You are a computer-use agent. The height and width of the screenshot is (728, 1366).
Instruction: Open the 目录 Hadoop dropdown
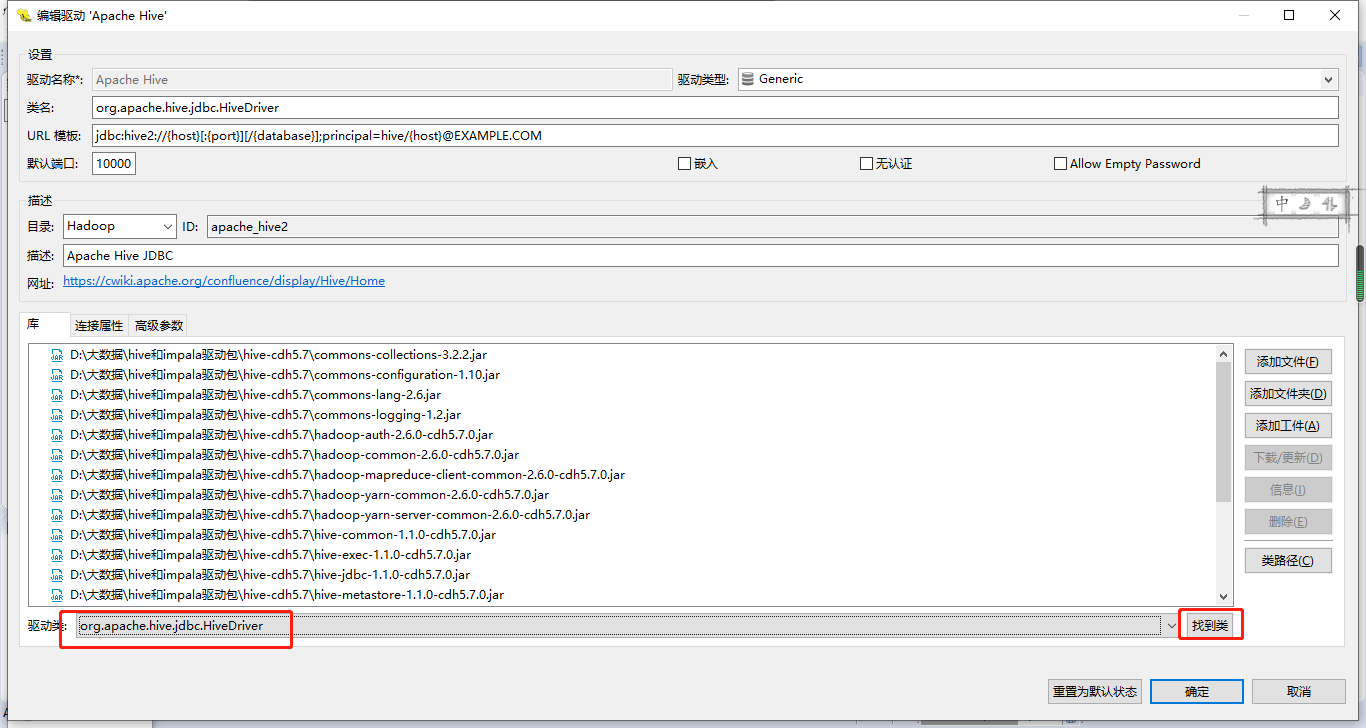pos(166,226)
